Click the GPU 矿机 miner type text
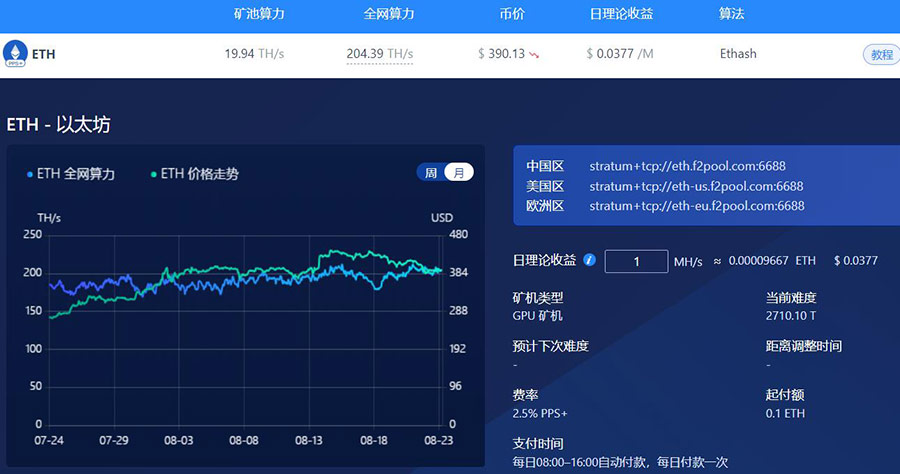The height and width of the screenshot is (474, 900). (537, 316)
